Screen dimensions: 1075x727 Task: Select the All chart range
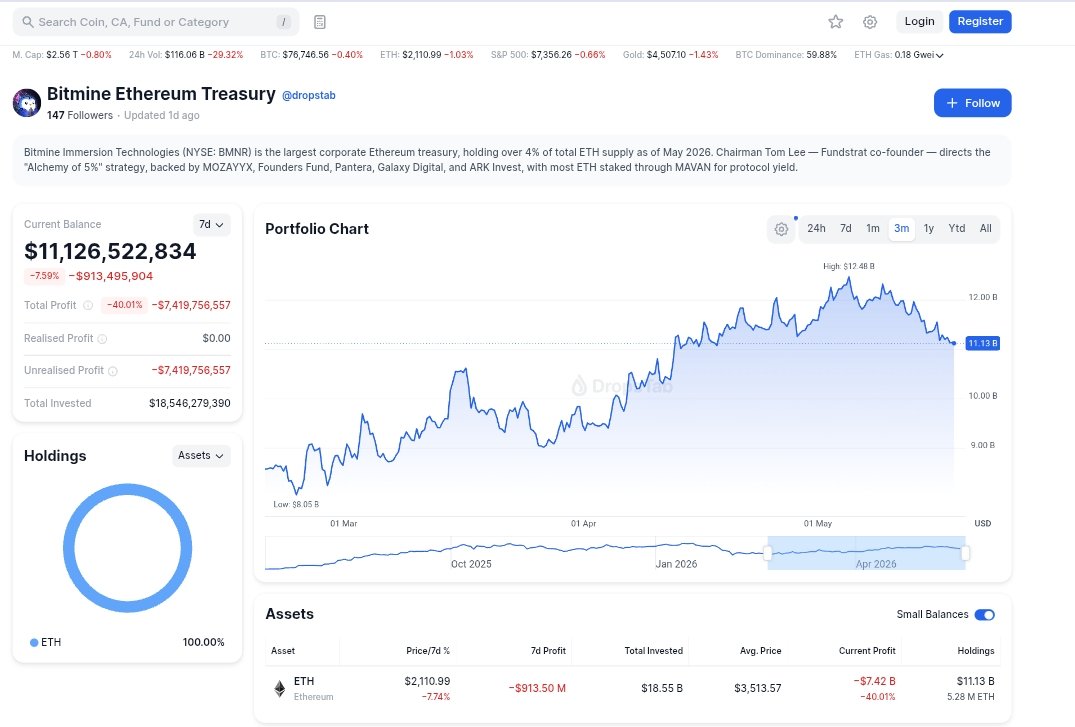(x=985, y=228)
